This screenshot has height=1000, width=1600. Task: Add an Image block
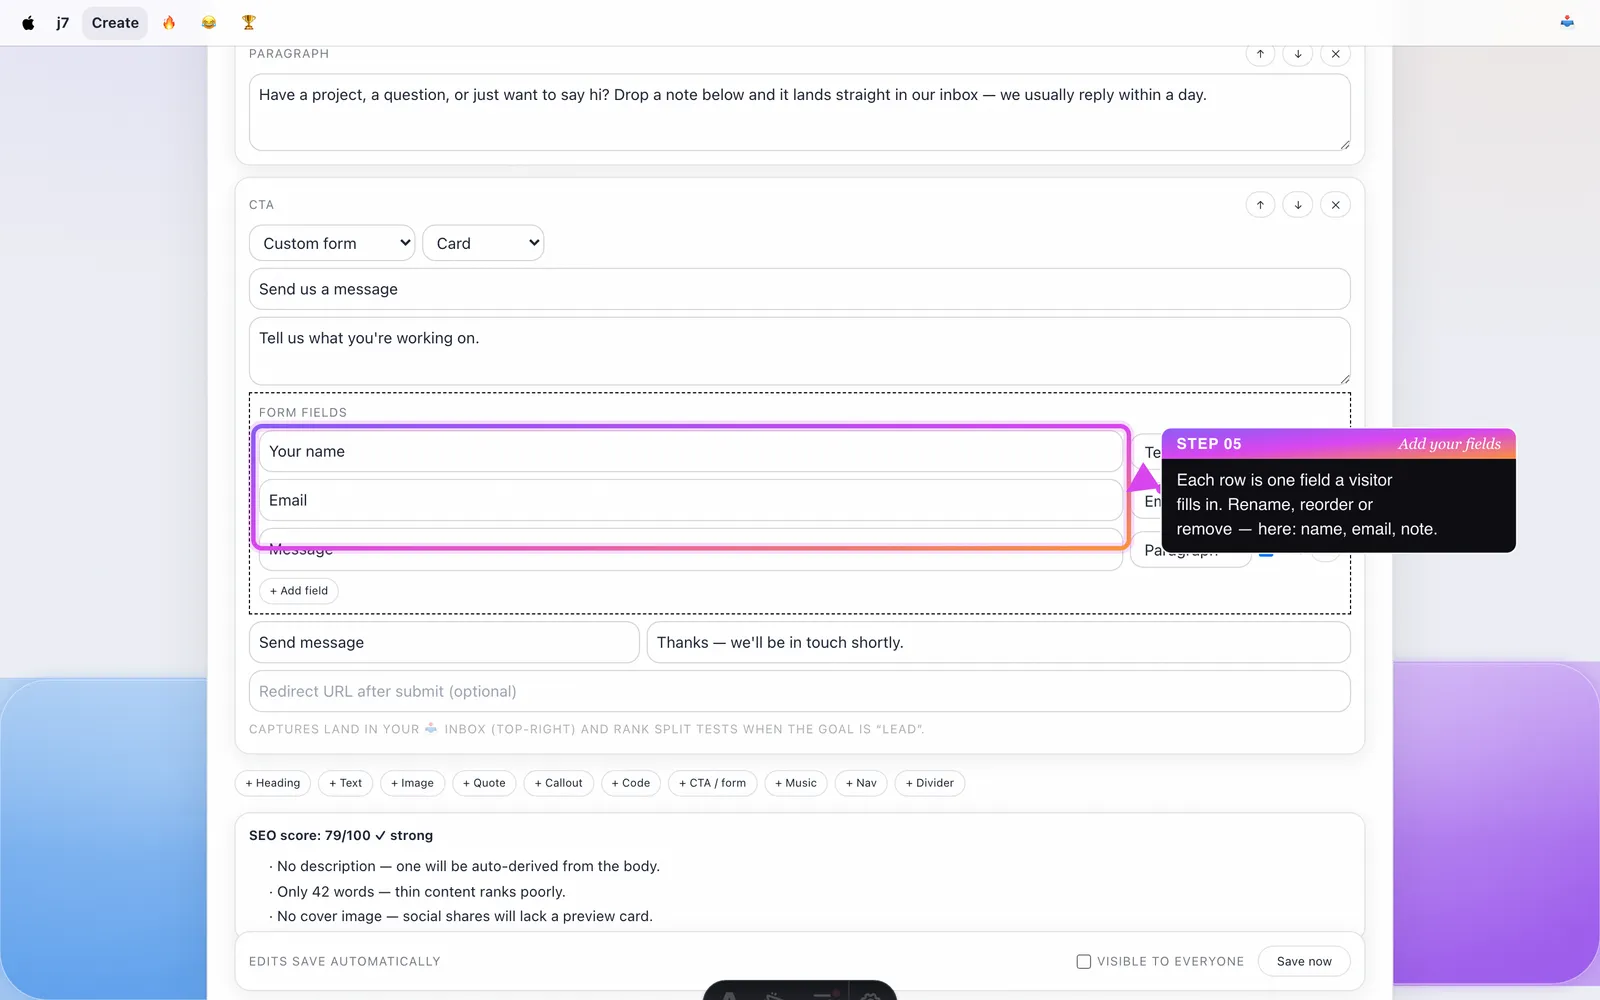tap(412, 783)
